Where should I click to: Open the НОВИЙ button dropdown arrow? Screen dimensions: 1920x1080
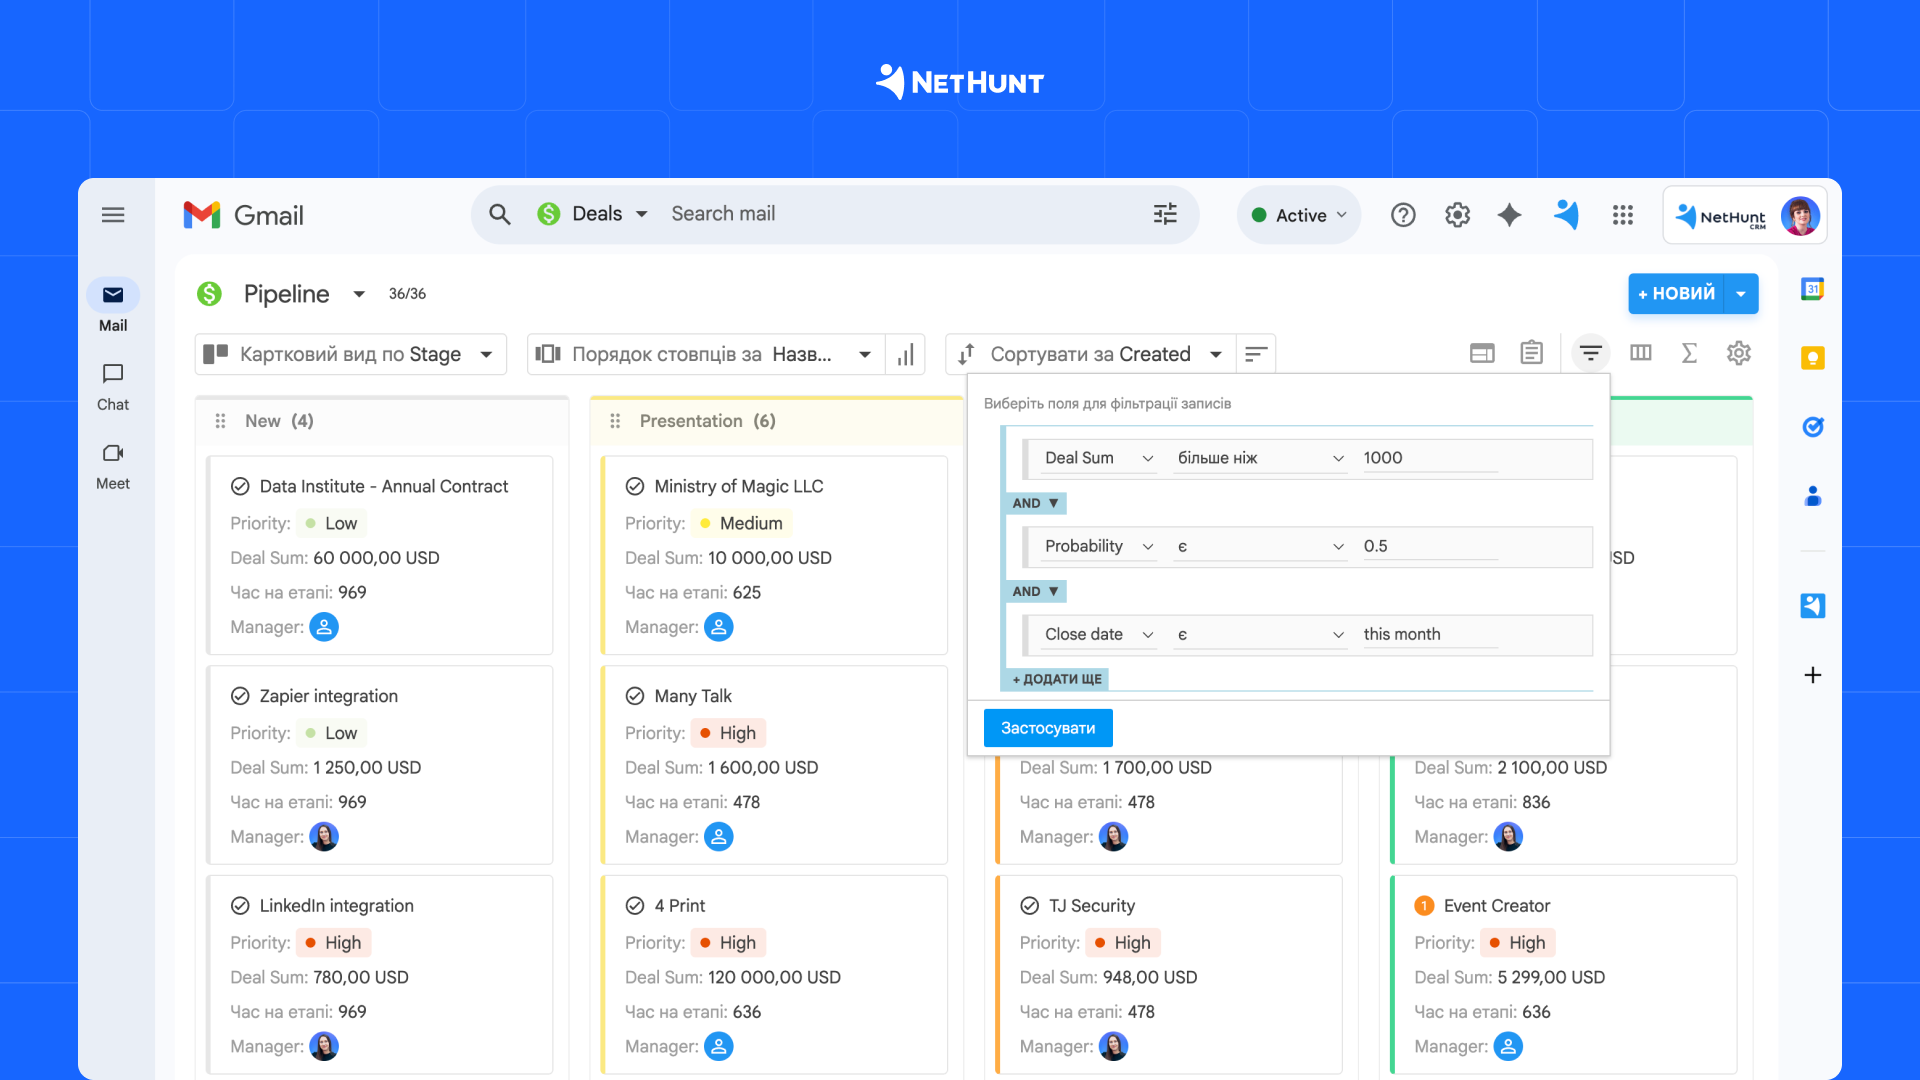click(1741, 294)
